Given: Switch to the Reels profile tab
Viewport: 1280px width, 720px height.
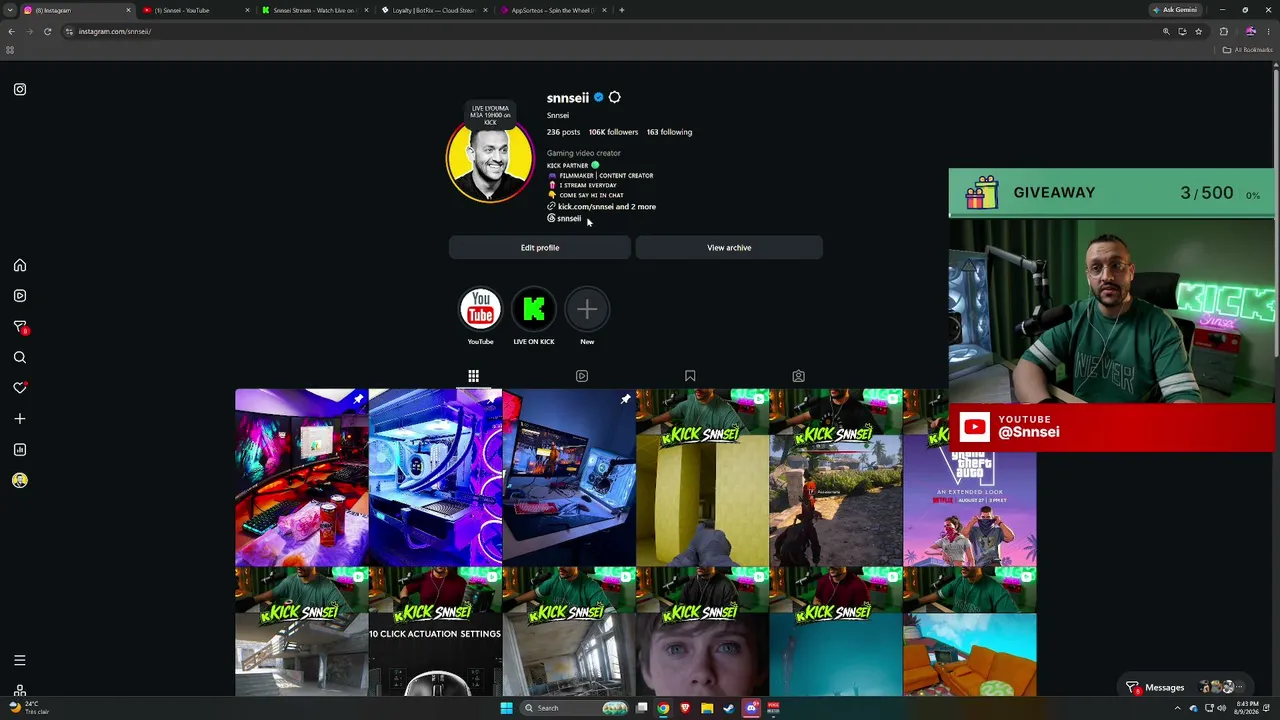Looking at the screenshot, I should pos(582,376).
